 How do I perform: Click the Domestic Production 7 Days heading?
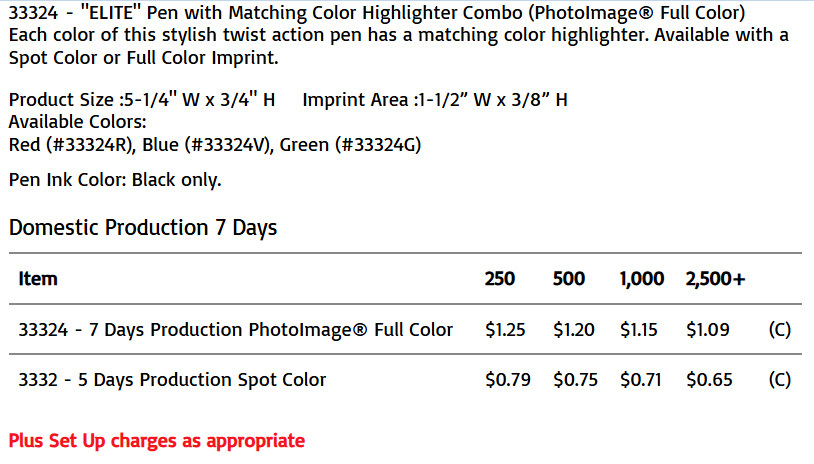[x=143, y=228]
